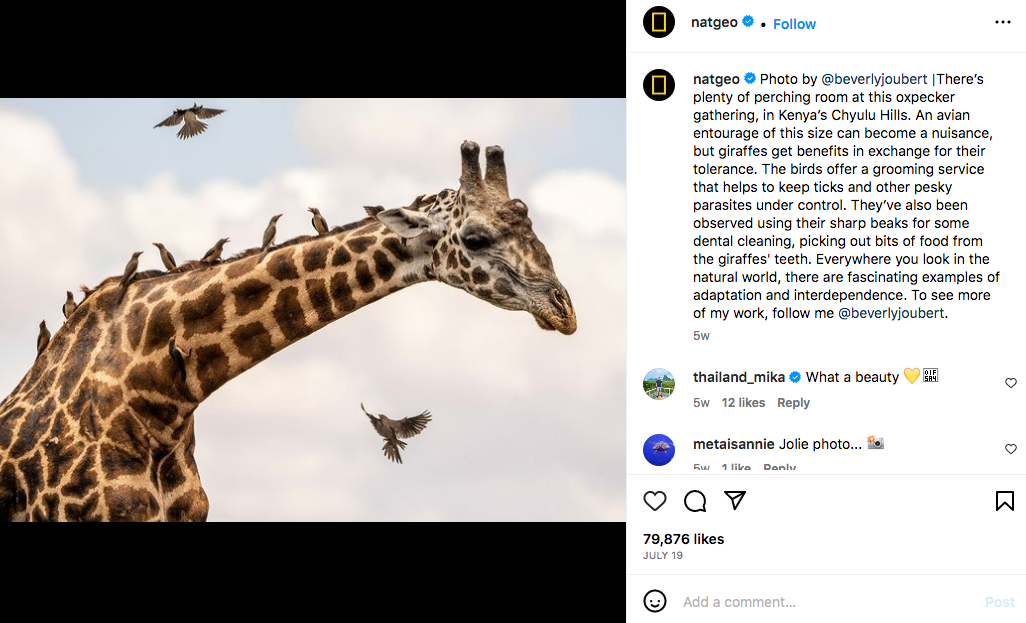Click the giraffe photo
Viewport: 1026px width, 623px height.
313,310
